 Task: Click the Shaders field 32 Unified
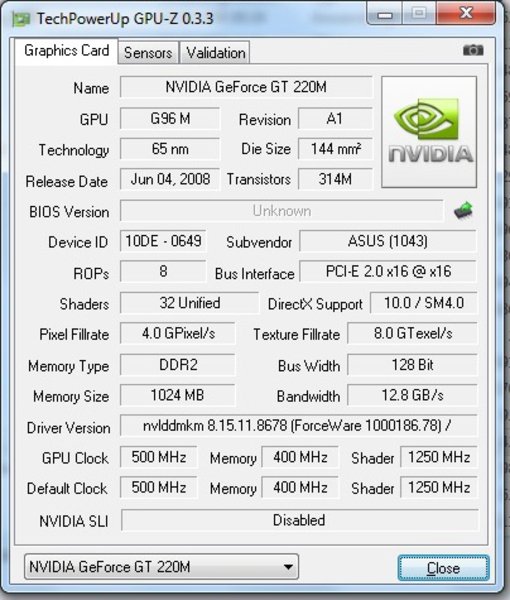point(189,303)
